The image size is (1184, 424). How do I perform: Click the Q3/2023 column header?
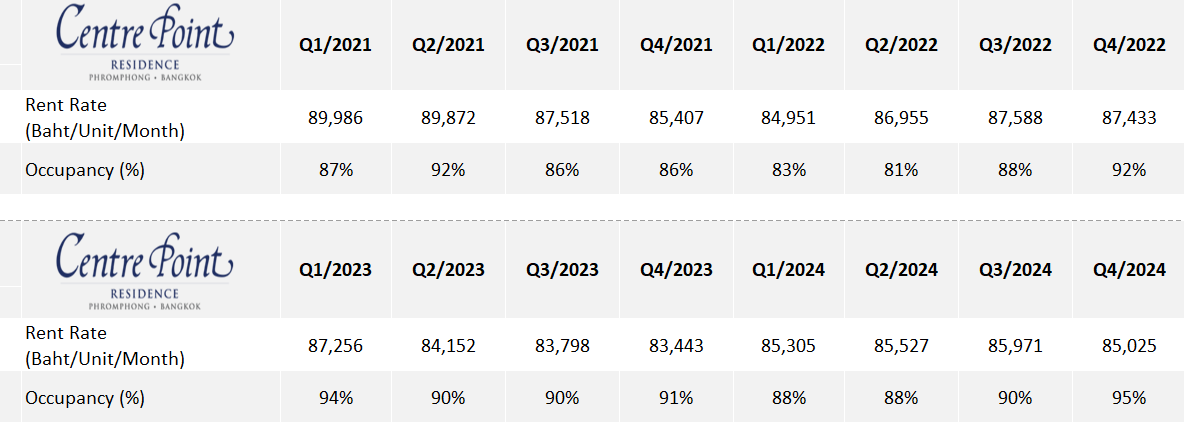tap(563, 269)
